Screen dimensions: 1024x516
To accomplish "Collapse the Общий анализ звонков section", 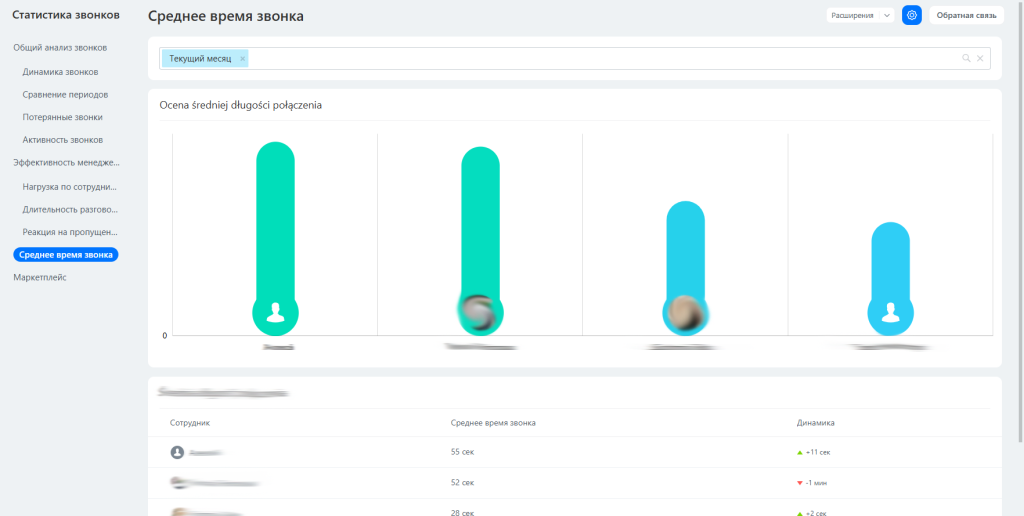I will pyautogui.click(x=60, y=47).
